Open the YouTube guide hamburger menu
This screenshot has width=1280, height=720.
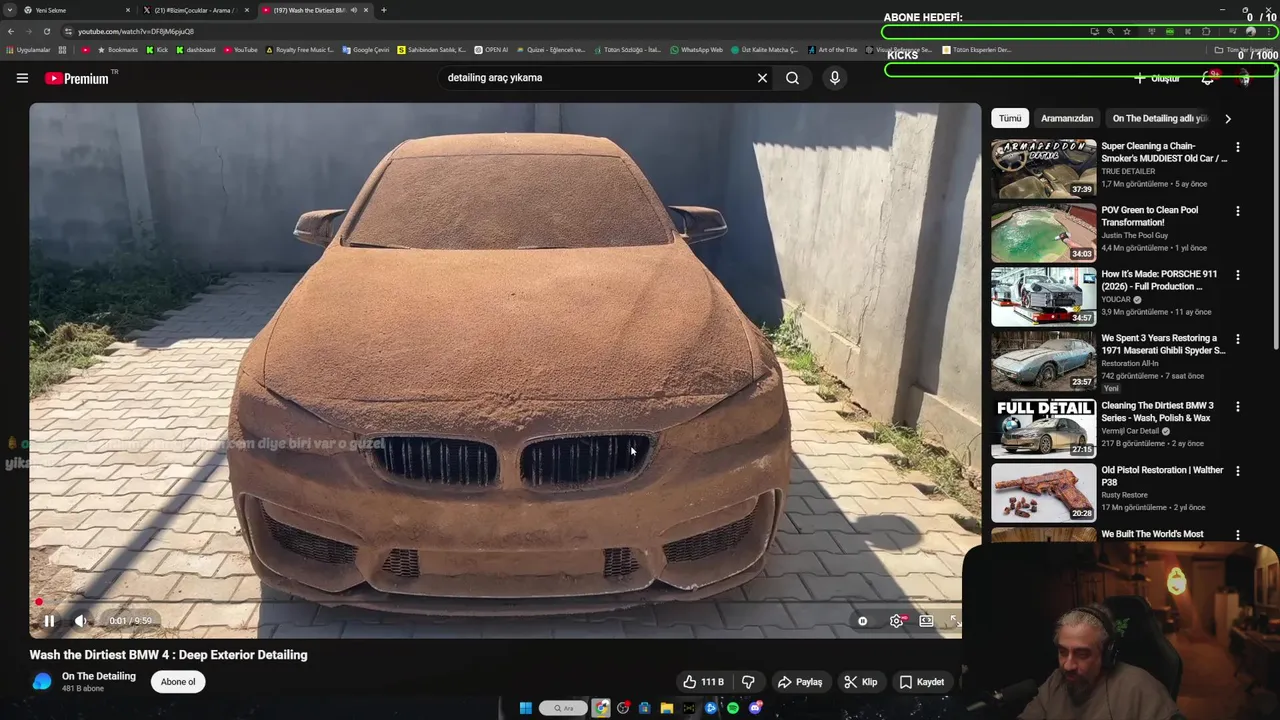(x=22, y=78)
